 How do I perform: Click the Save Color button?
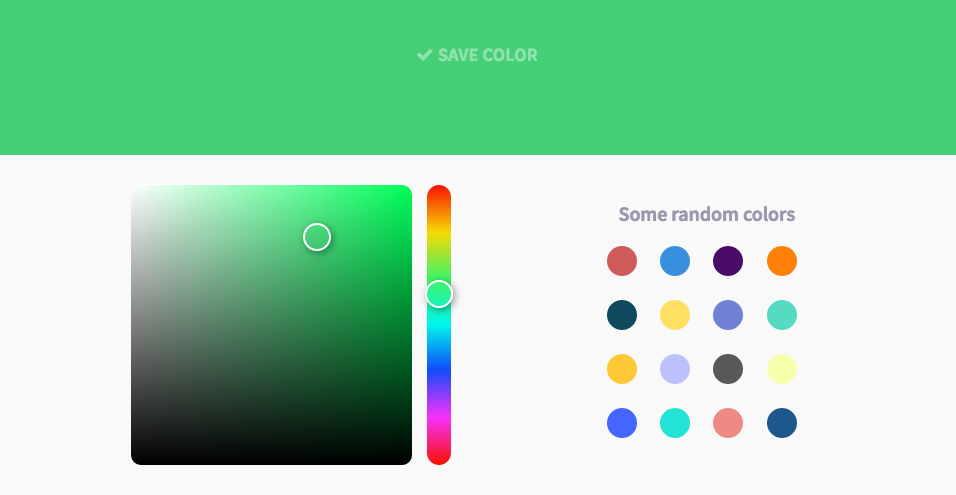(477, 55)
